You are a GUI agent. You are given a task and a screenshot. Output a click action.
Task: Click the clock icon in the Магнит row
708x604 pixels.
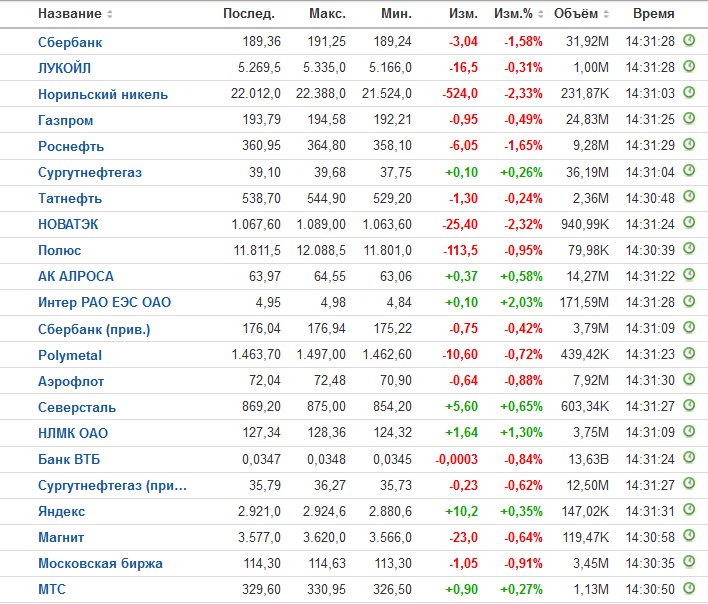689,536
